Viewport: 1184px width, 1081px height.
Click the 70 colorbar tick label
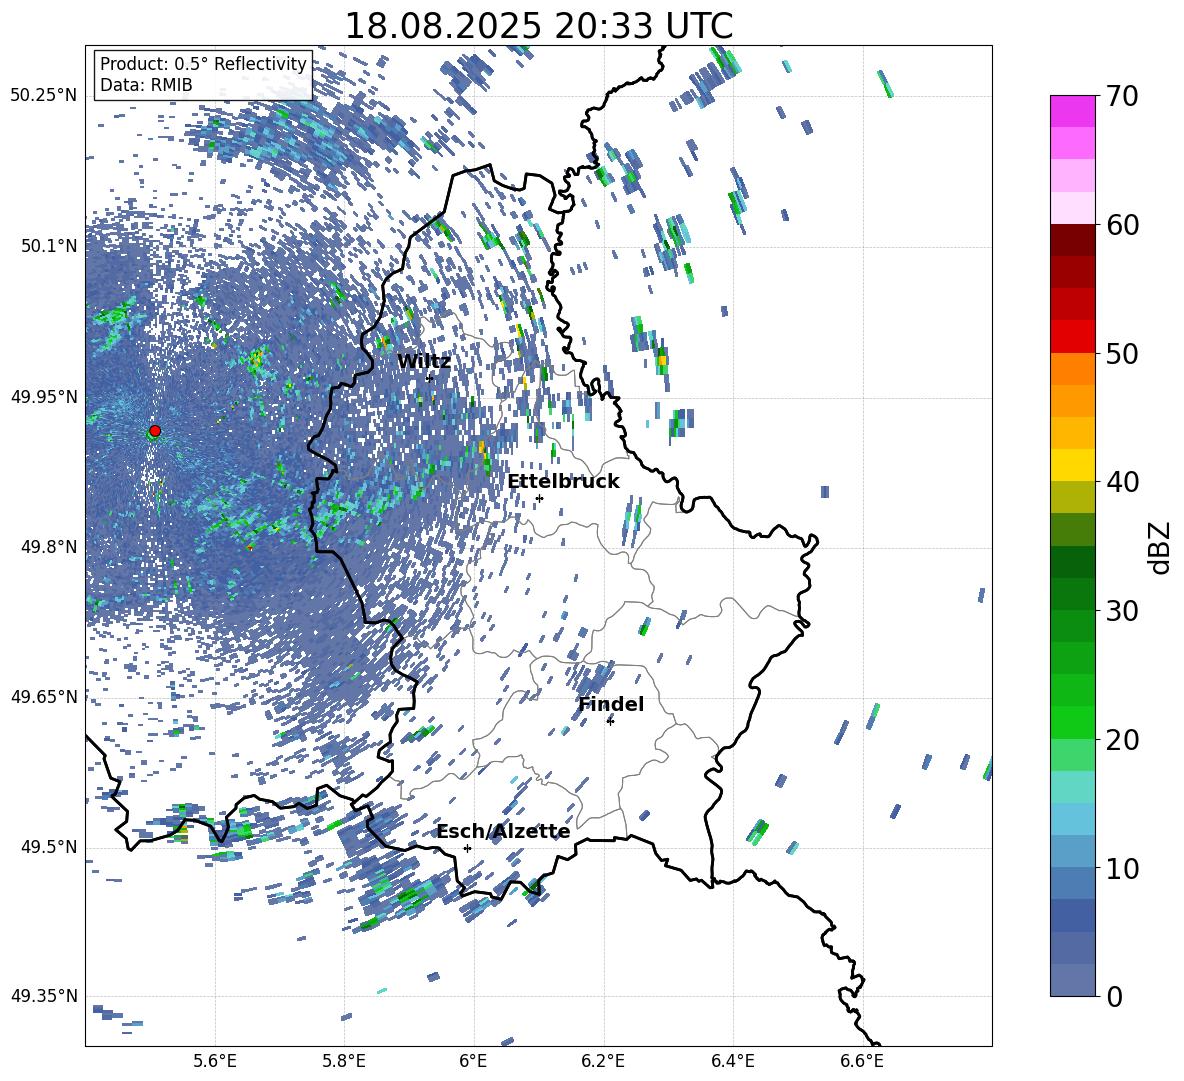1122,96
